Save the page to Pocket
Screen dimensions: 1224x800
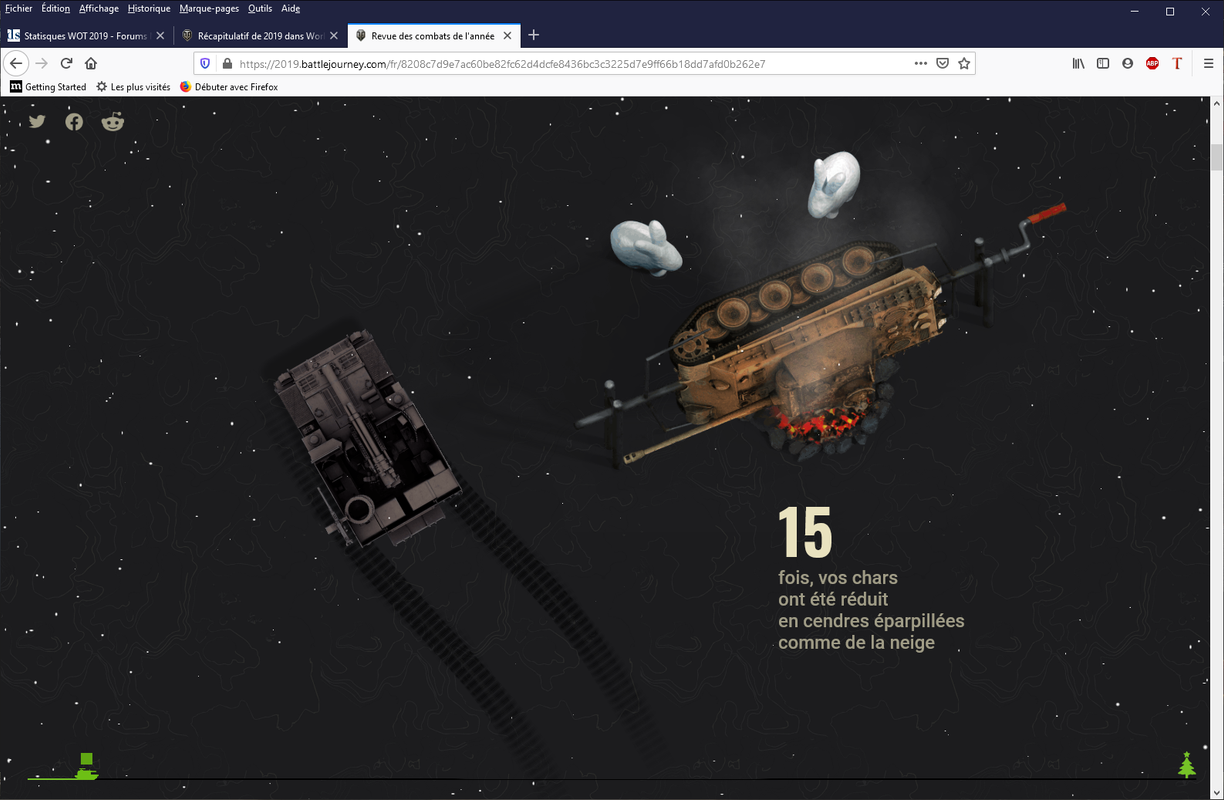coord(942,63)
